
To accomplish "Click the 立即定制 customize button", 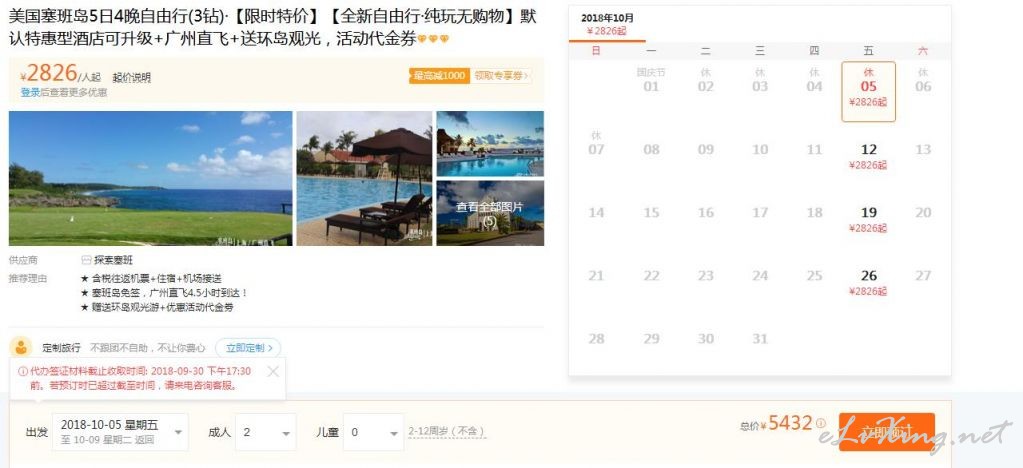I will pos(249,348).
